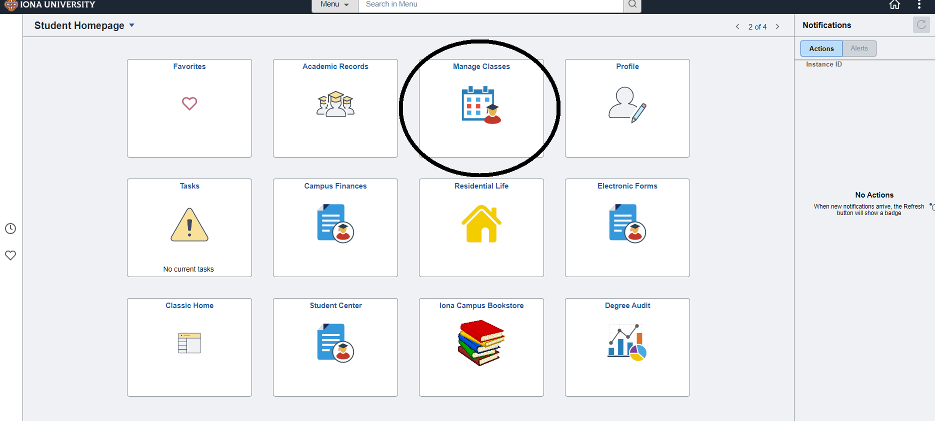Click the Refresh notifications button
The width and height of the screenshot is (936, 422).
pyautogui.click(x=921, y=25)
